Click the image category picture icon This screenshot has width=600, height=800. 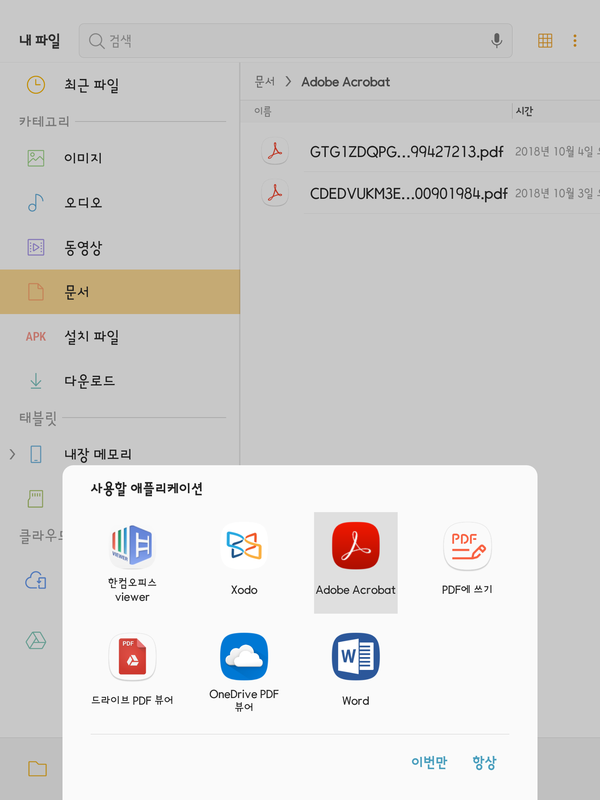pyautogui.click(x=36, y=158)
